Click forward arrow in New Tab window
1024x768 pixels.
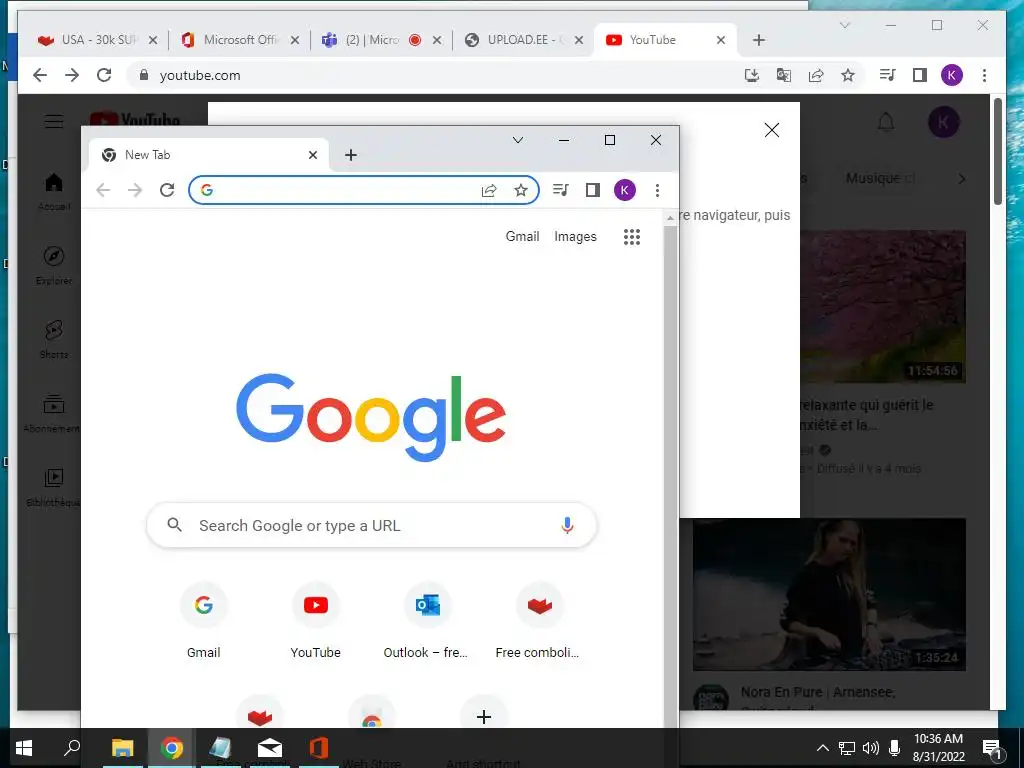click(x=135, y=190)
